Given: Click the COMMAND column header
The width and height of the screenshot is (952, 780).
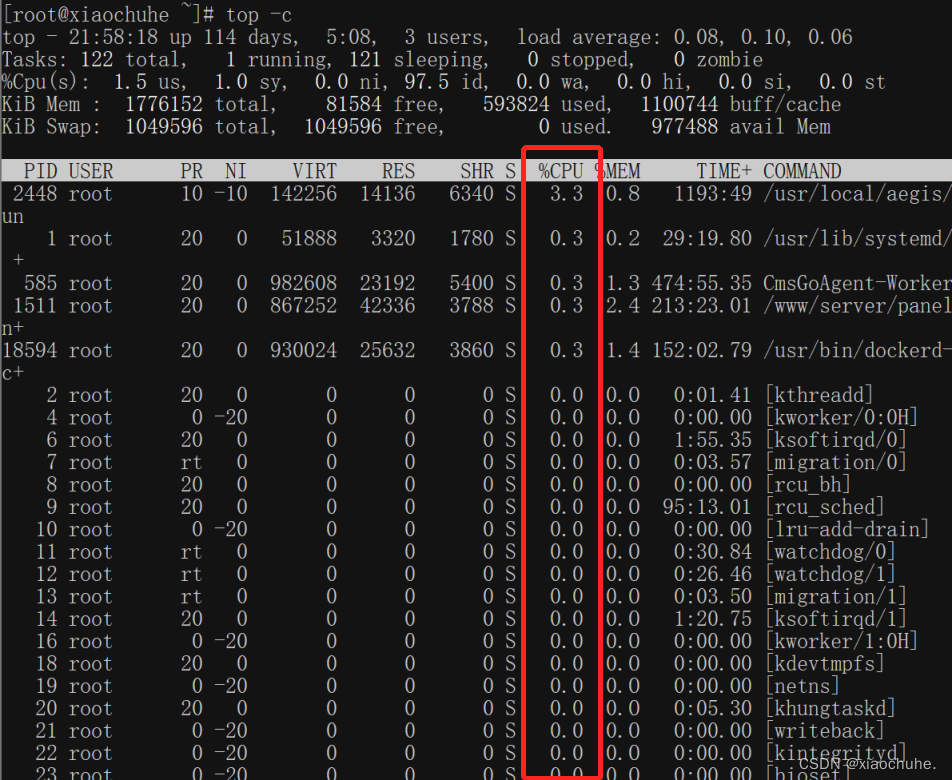Looking at the screenshot, I should pyautogui.click(x=802, y=171).
